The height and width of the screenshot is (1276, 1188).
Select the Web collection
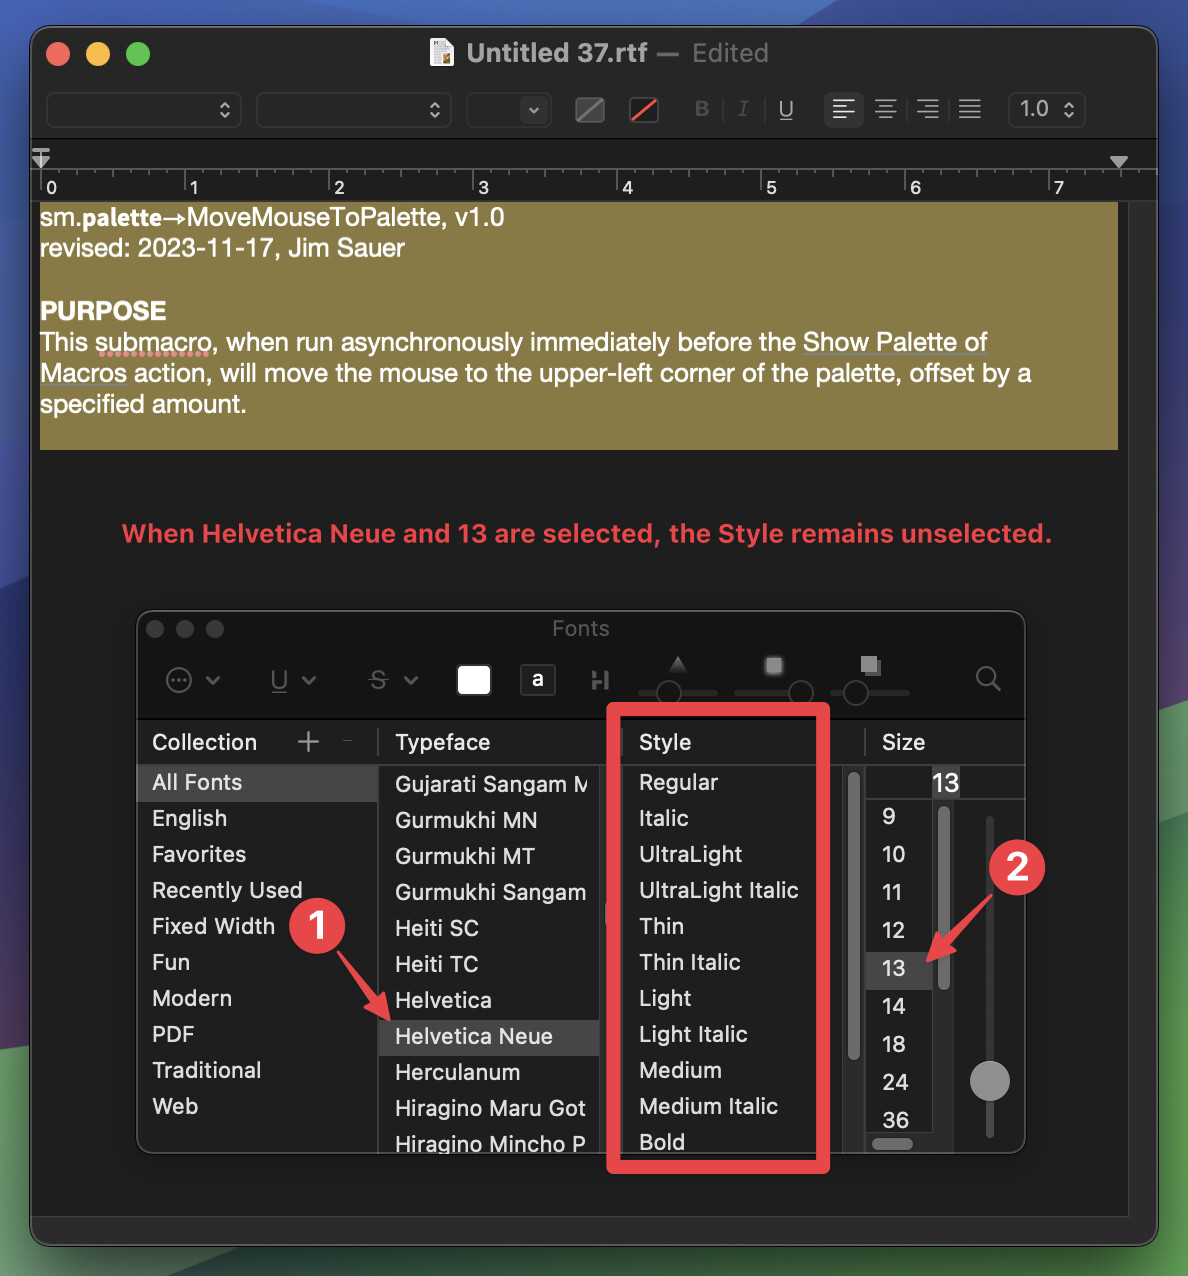pos(257,1107)
